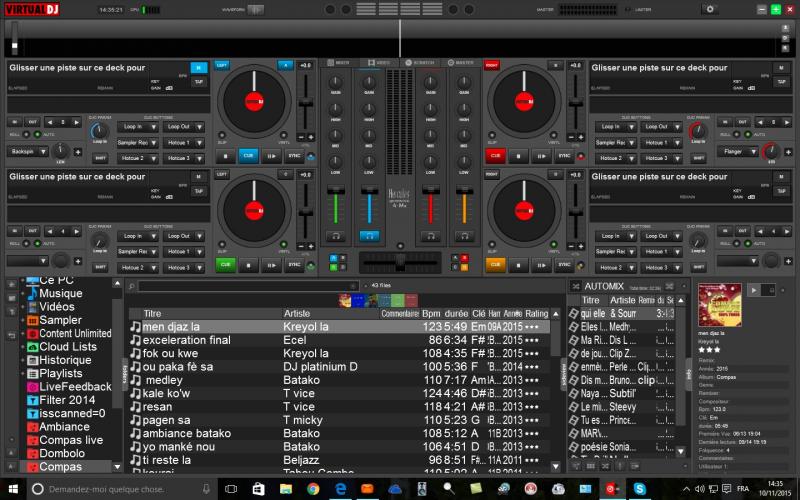Click the red CUE button on top-right deck
The width and height of the screenshot is (800, 500).
point(493,155)
